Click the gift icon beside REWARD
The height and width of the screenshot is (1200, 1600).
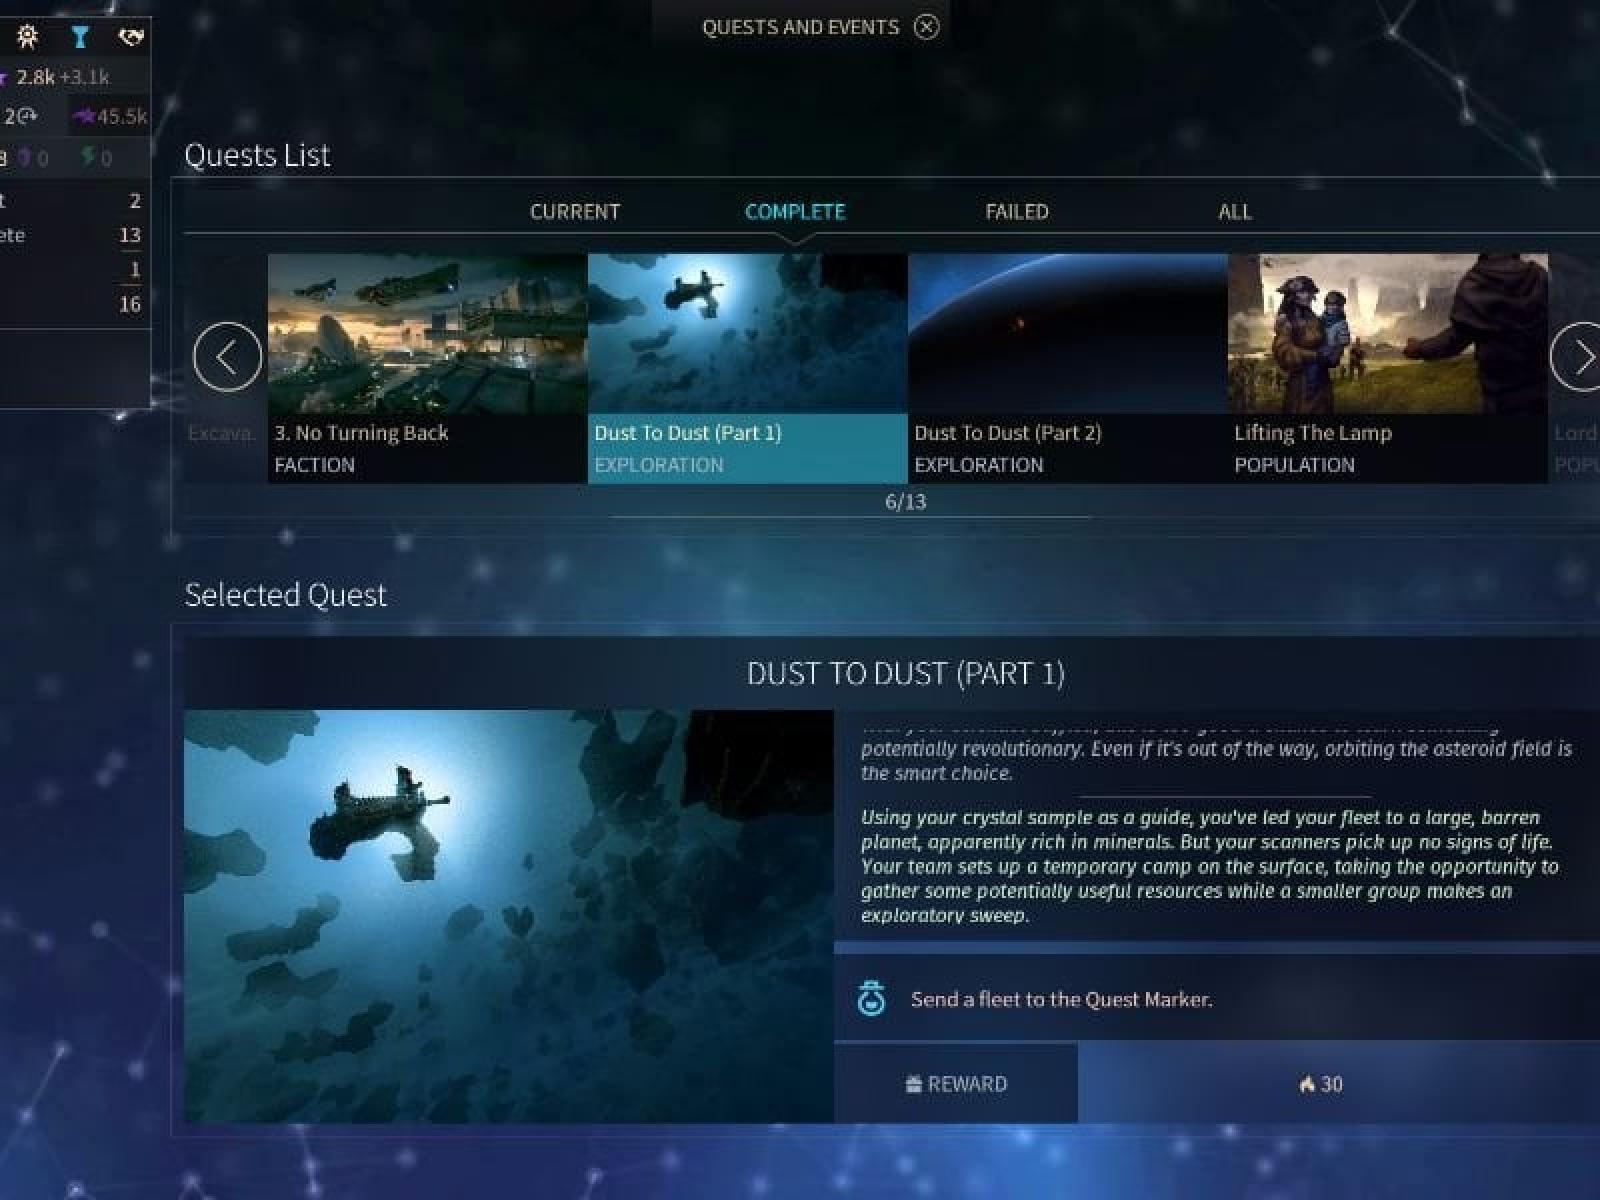point(913,1084)
